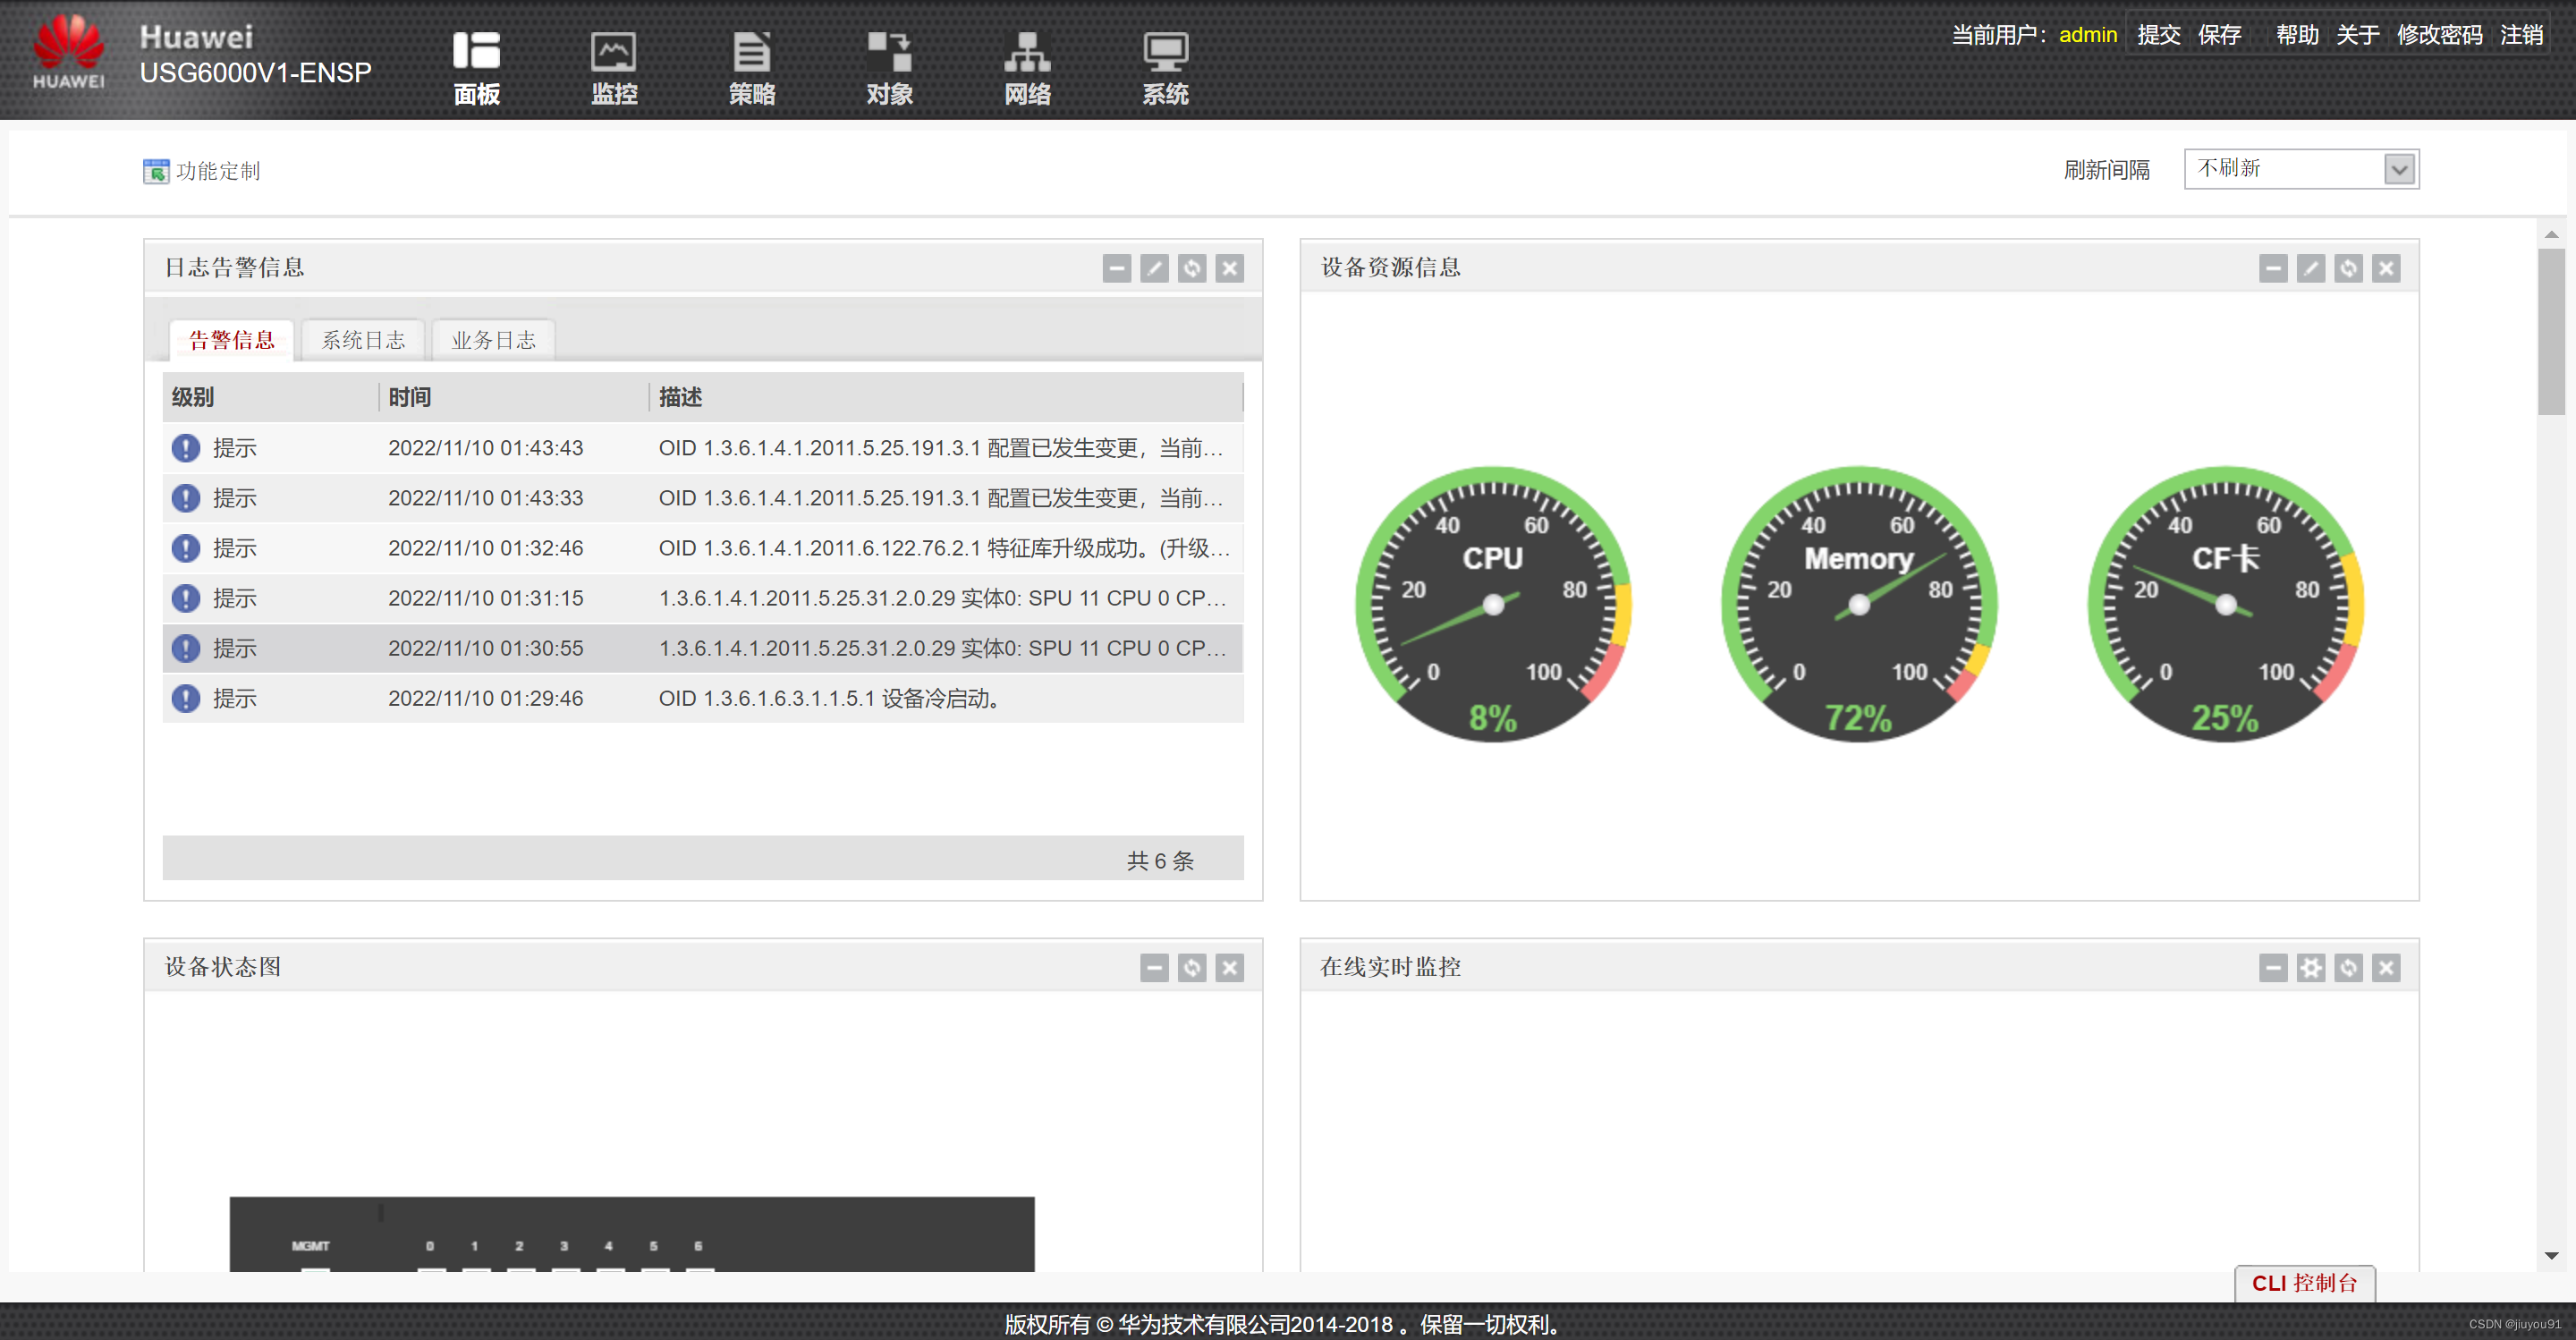The image size is (2576, 1340).
Task: Click the 注销 logout link
Action: [2521, 35]
